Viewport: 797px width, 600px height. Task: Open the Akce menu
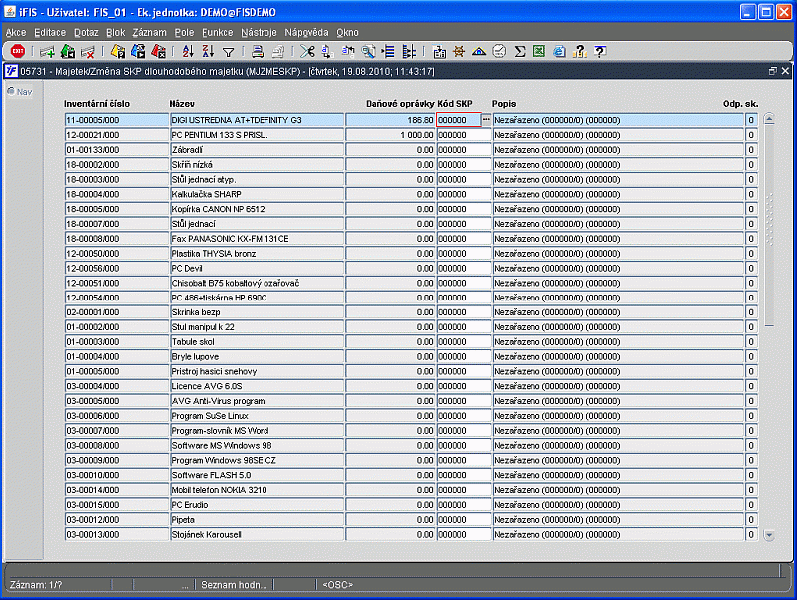pos(16,33)
